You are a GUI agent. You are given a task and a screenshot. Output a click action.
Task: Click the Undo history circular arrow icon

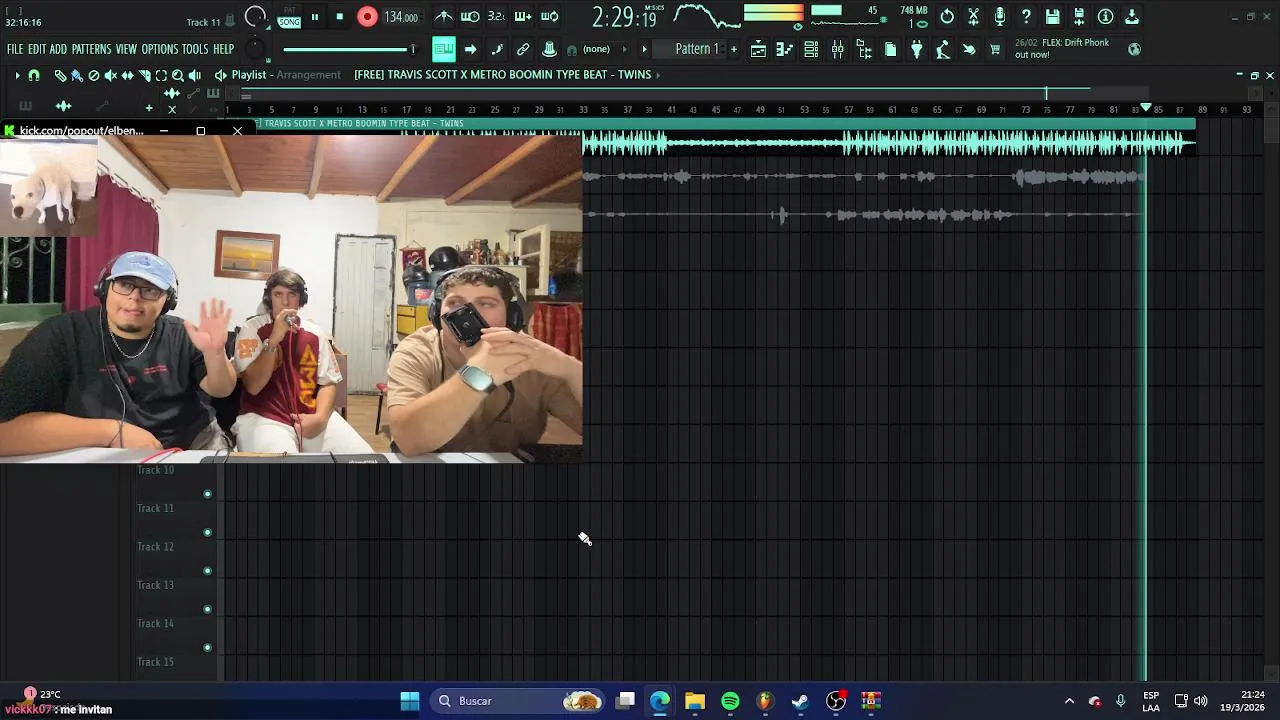click(x=947, y=16)
